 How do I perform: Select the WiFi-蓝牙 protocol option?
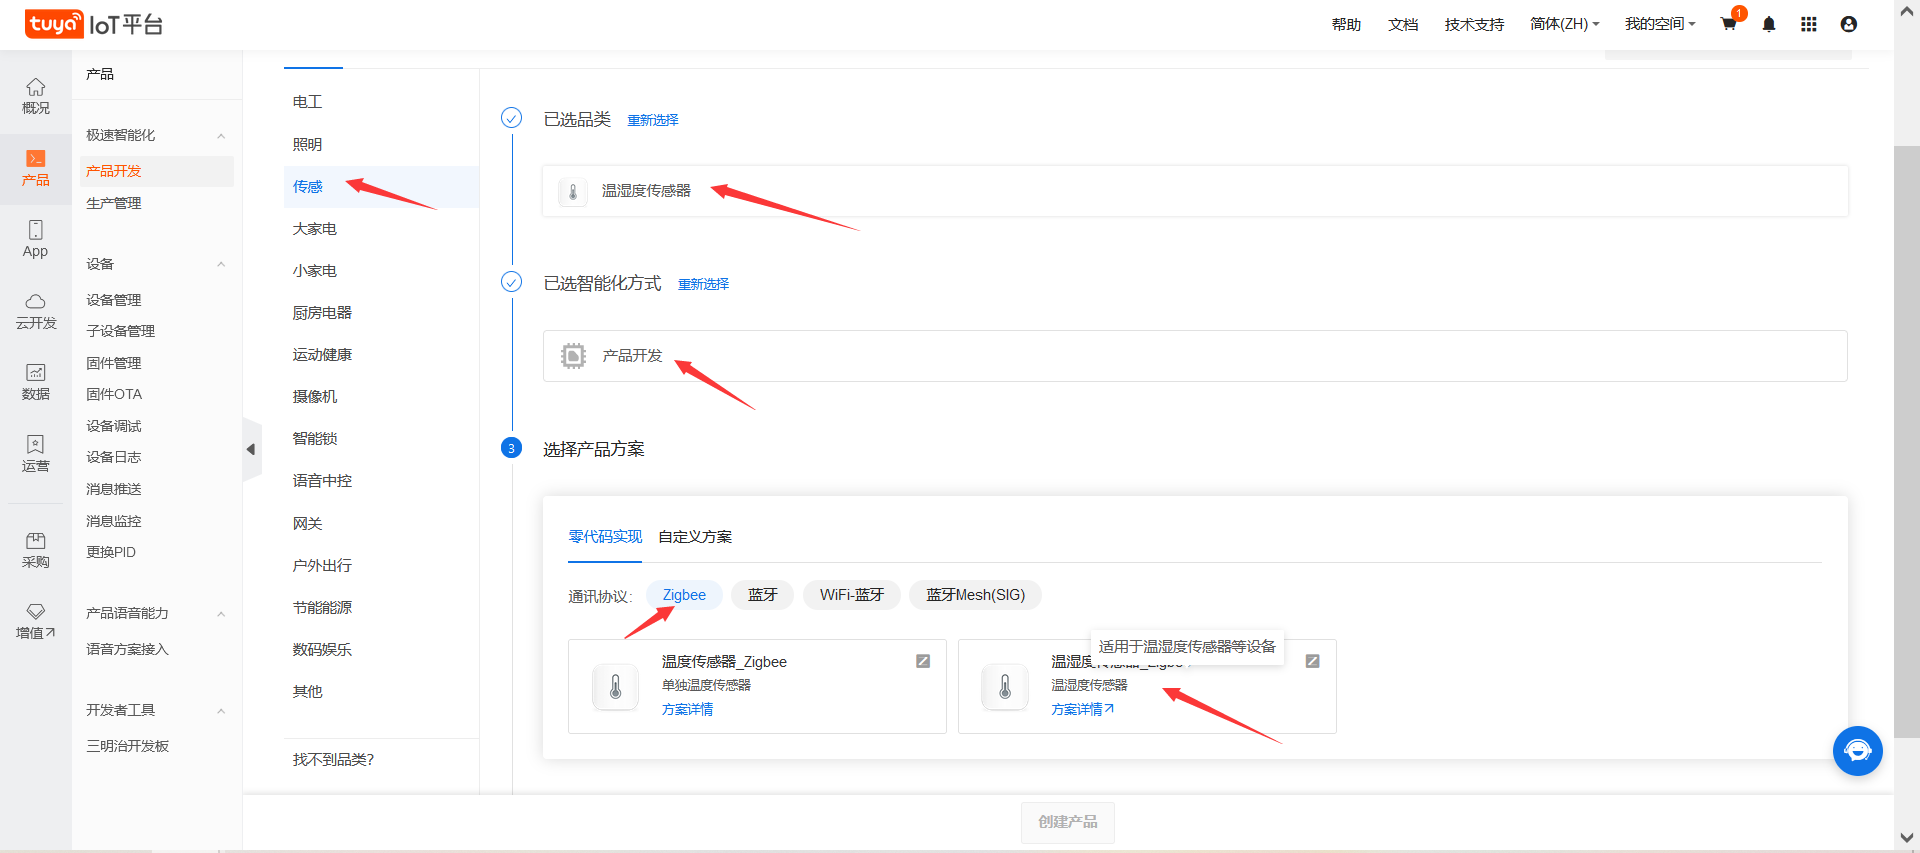pos(851,595)
